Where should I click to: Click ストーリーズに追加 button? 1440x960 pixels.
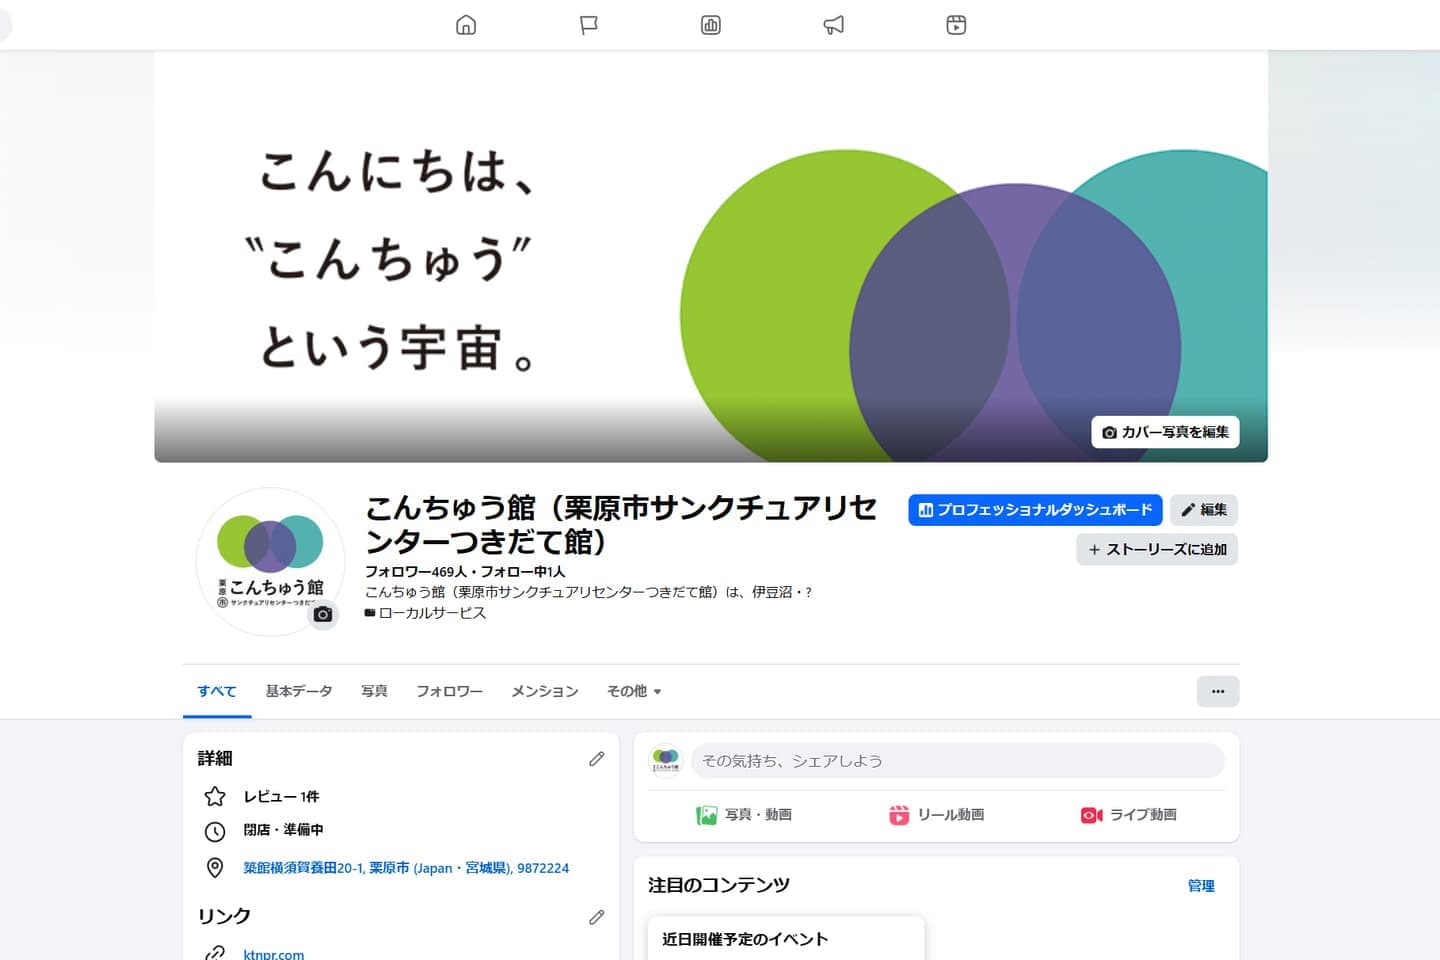(1157, 549)
